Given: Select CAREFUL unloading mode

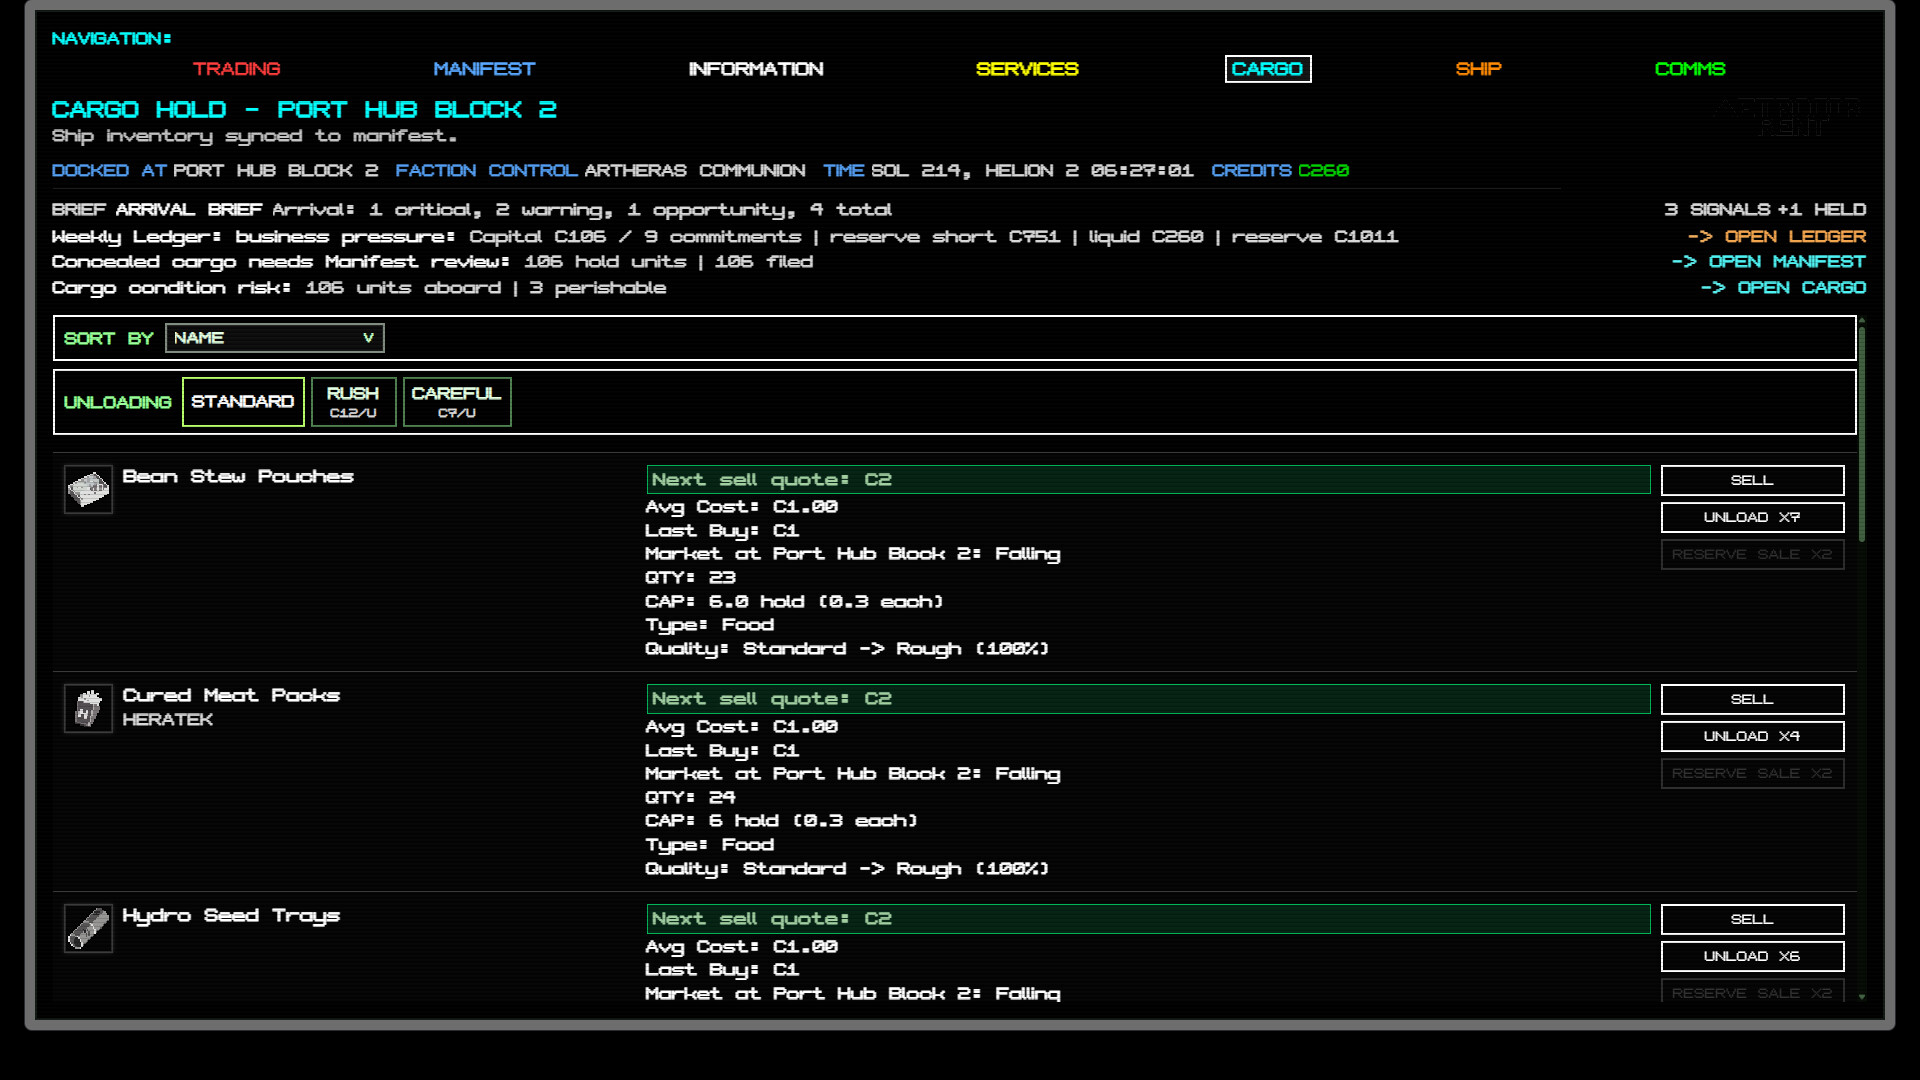Looking at the screenshot, I should (x=457, y=402).
